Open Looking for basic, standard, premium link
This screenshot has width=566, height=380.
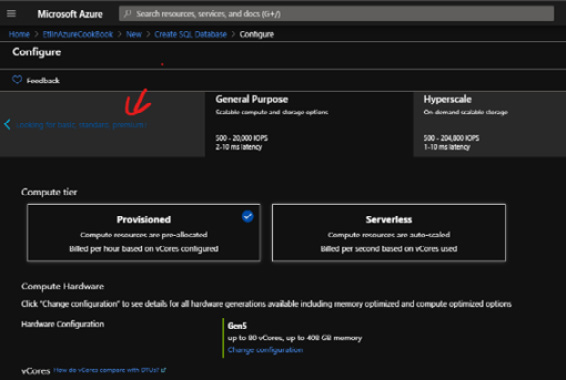[81, 125]
